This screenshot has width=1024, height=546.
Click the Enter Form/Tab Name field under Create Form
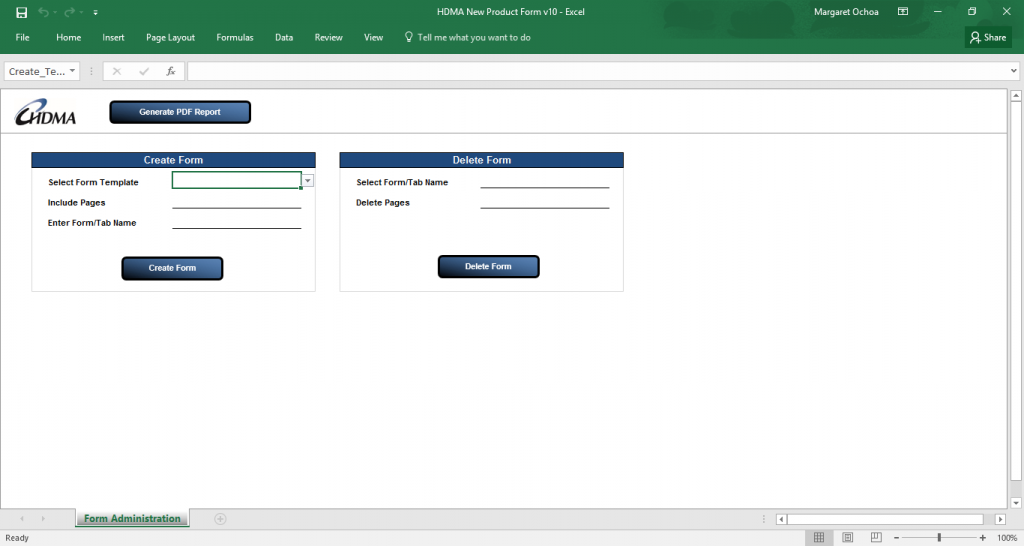point(236,221)
